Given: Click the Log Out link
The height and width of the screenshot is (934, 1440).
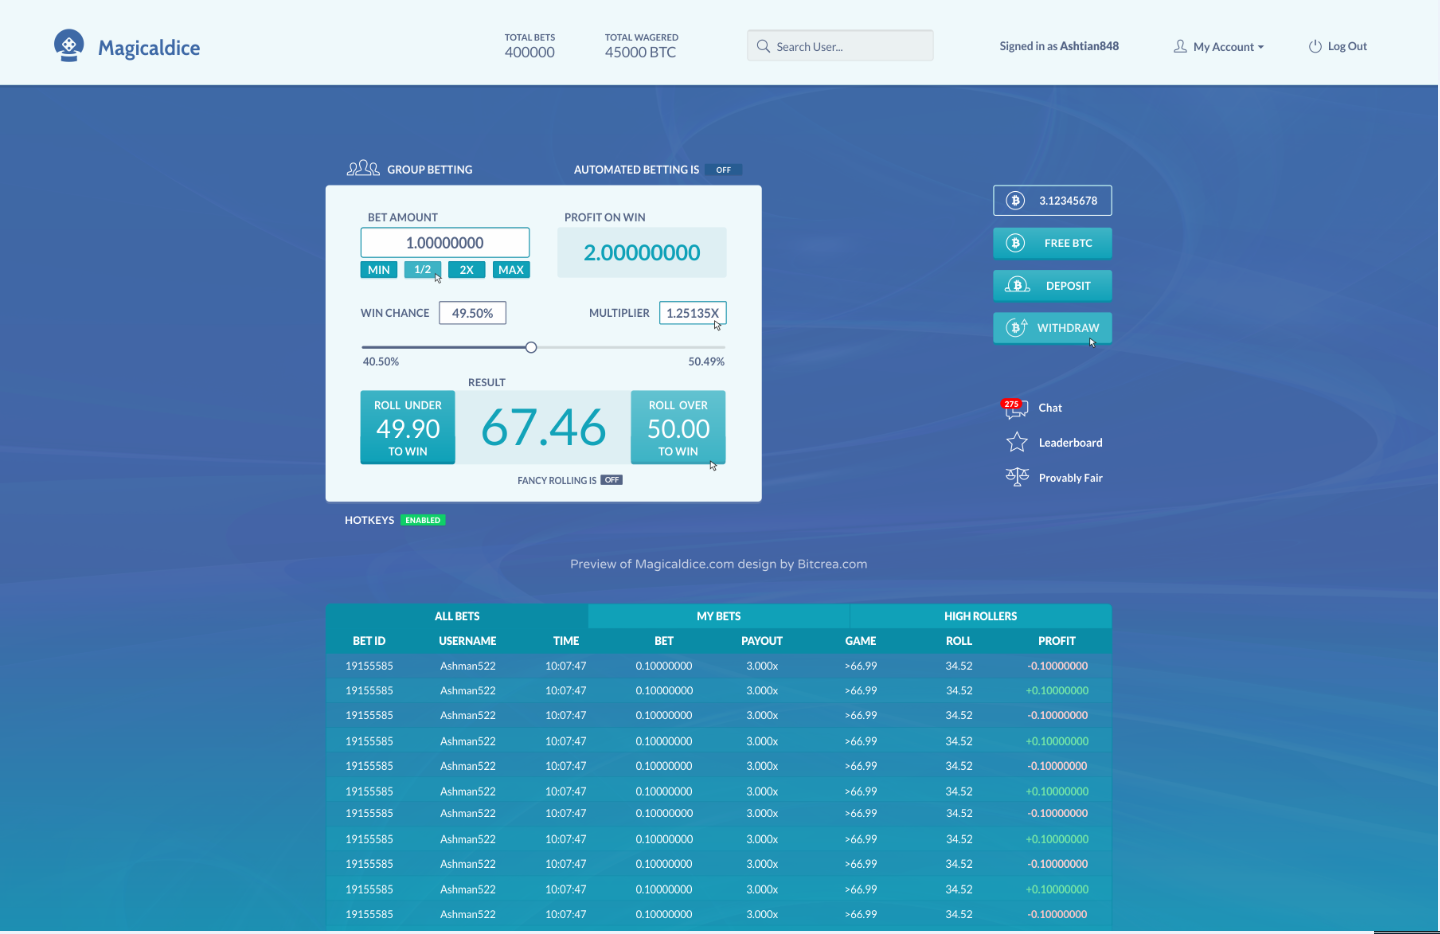Looking at the screenshot, I should pyautogui.click(x=1347, y=46).
